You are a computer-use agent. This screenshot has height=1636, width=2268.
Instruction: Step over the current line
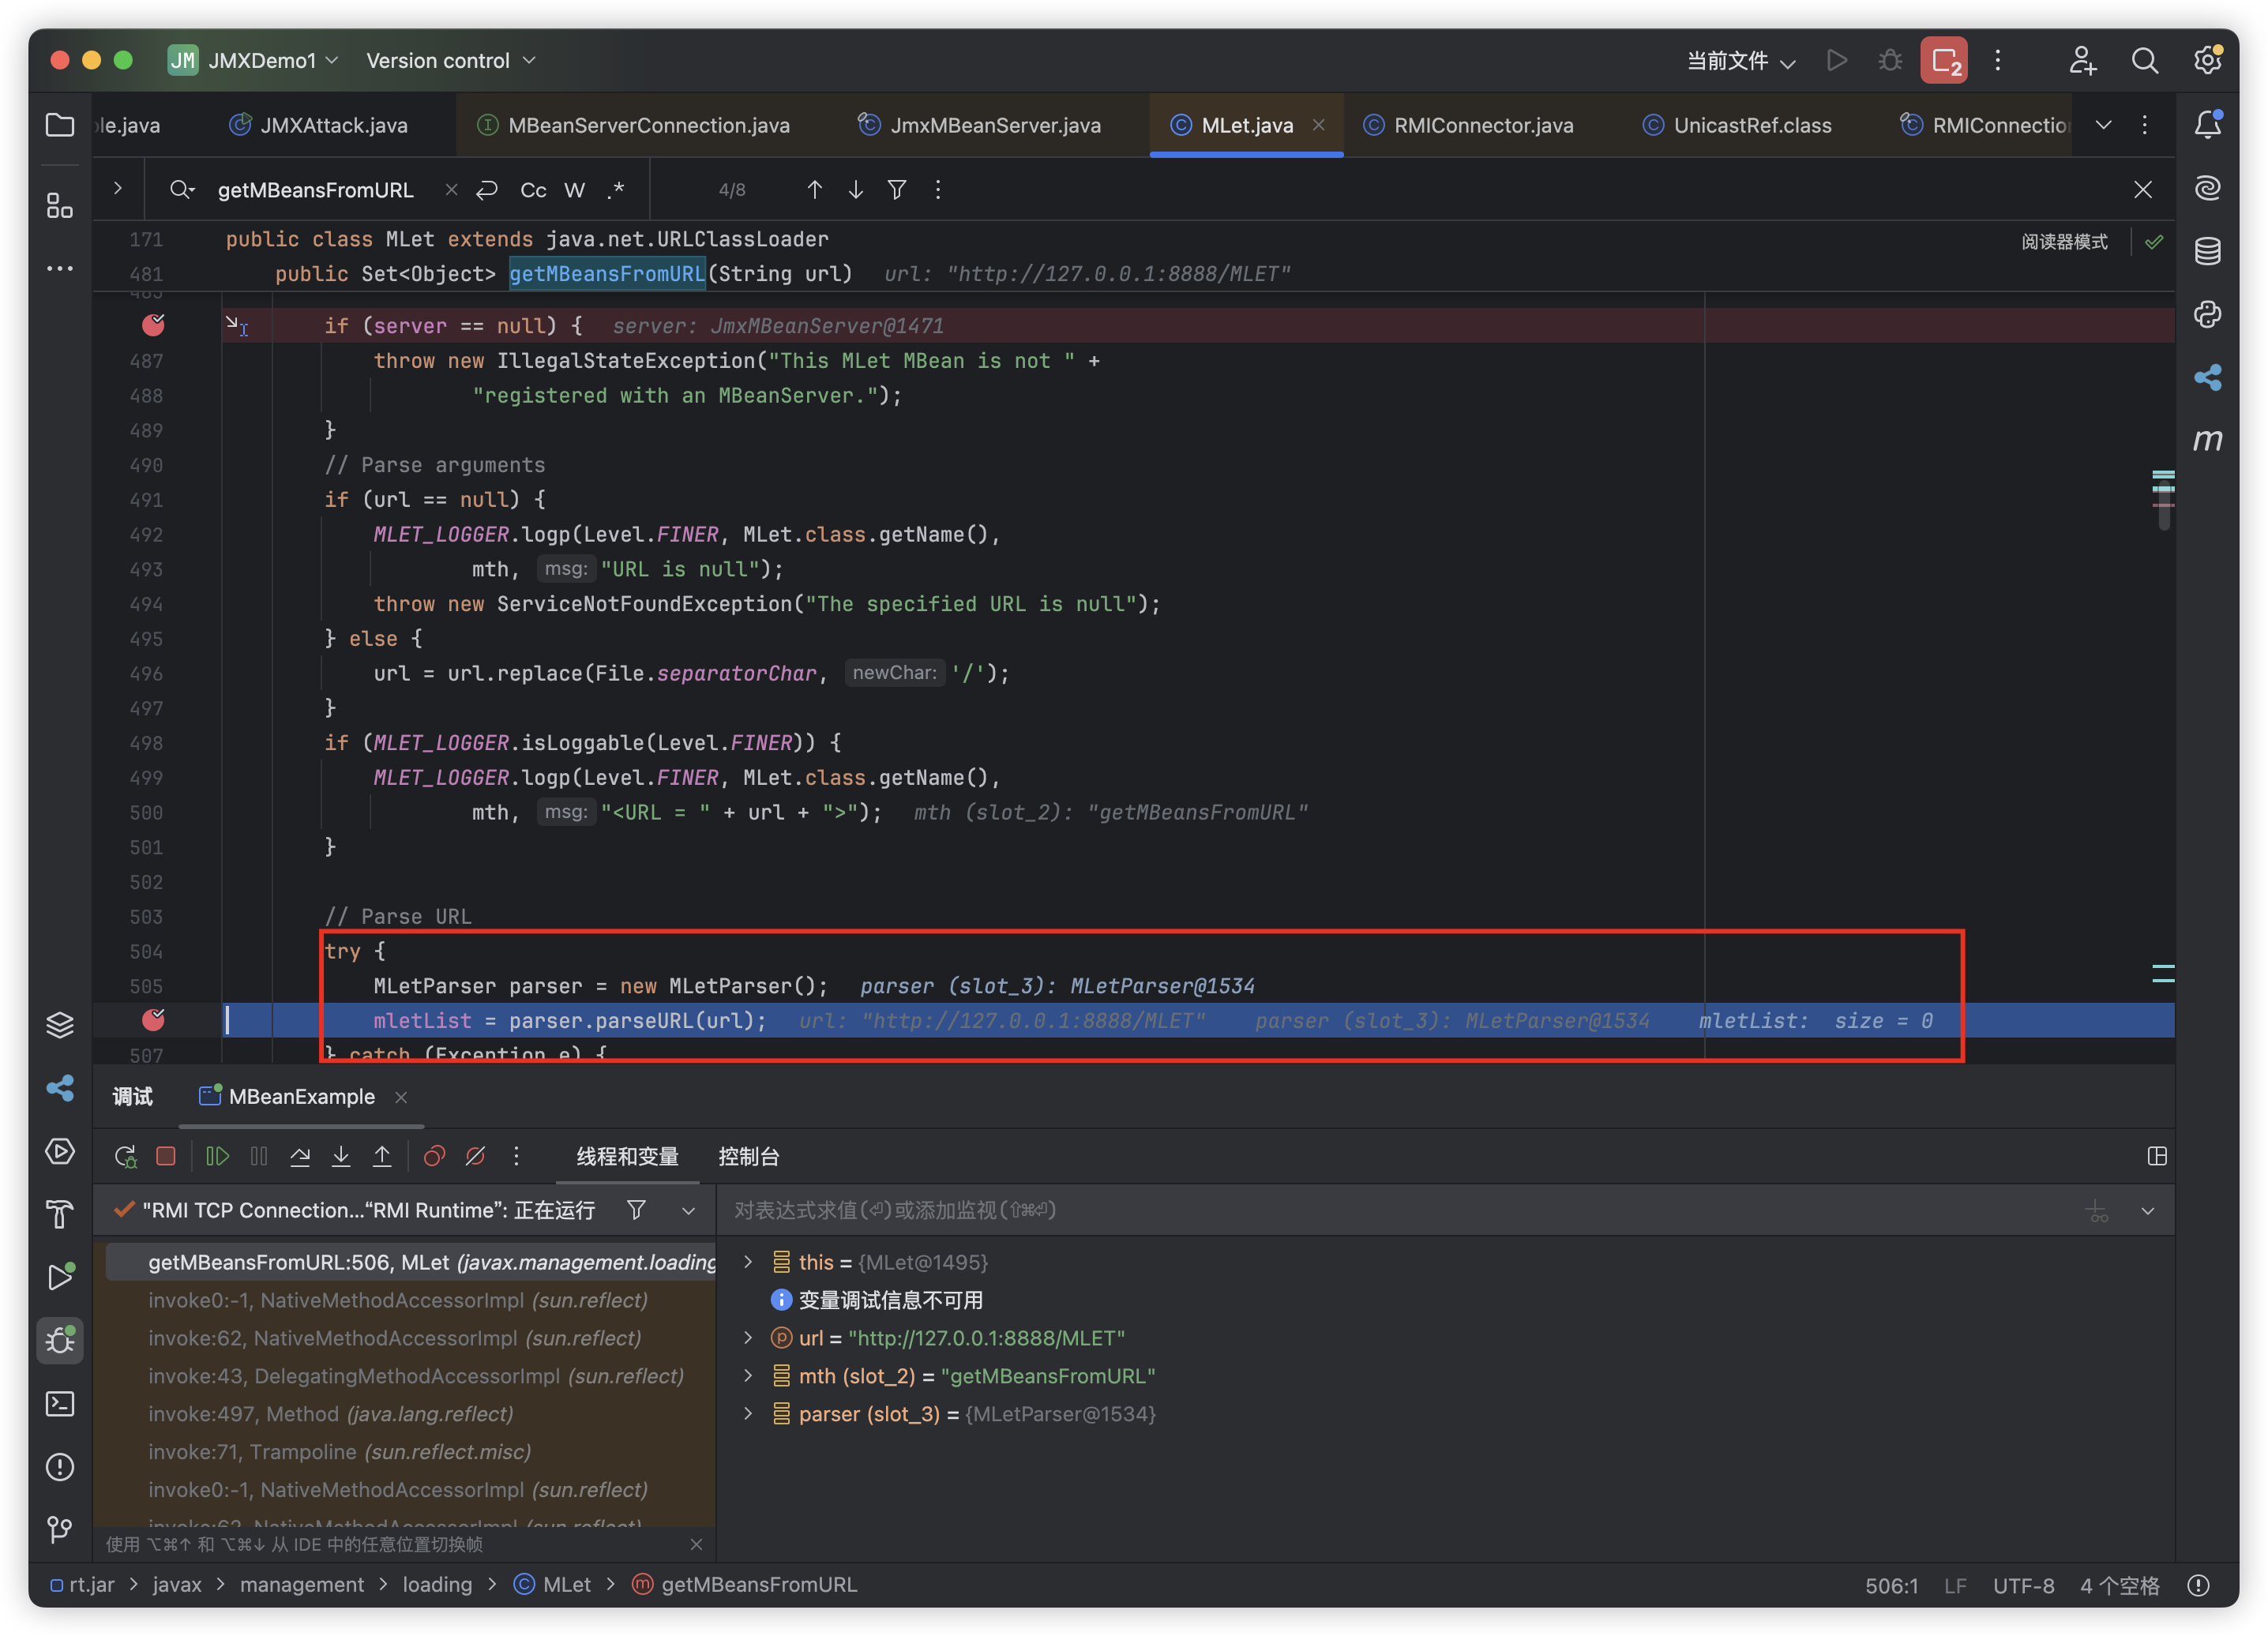(x=300, y=1157)
